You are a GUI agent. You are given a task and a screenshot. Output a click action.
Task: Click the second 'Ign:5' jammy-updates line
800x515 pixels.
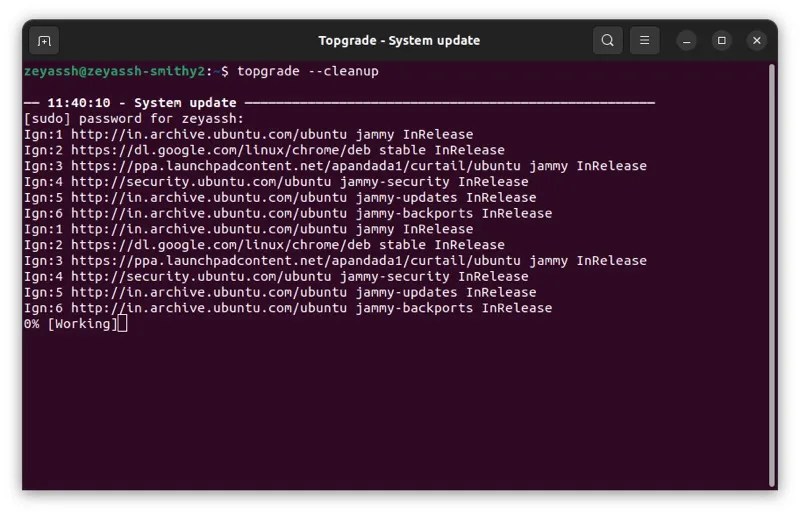point(280,292)
